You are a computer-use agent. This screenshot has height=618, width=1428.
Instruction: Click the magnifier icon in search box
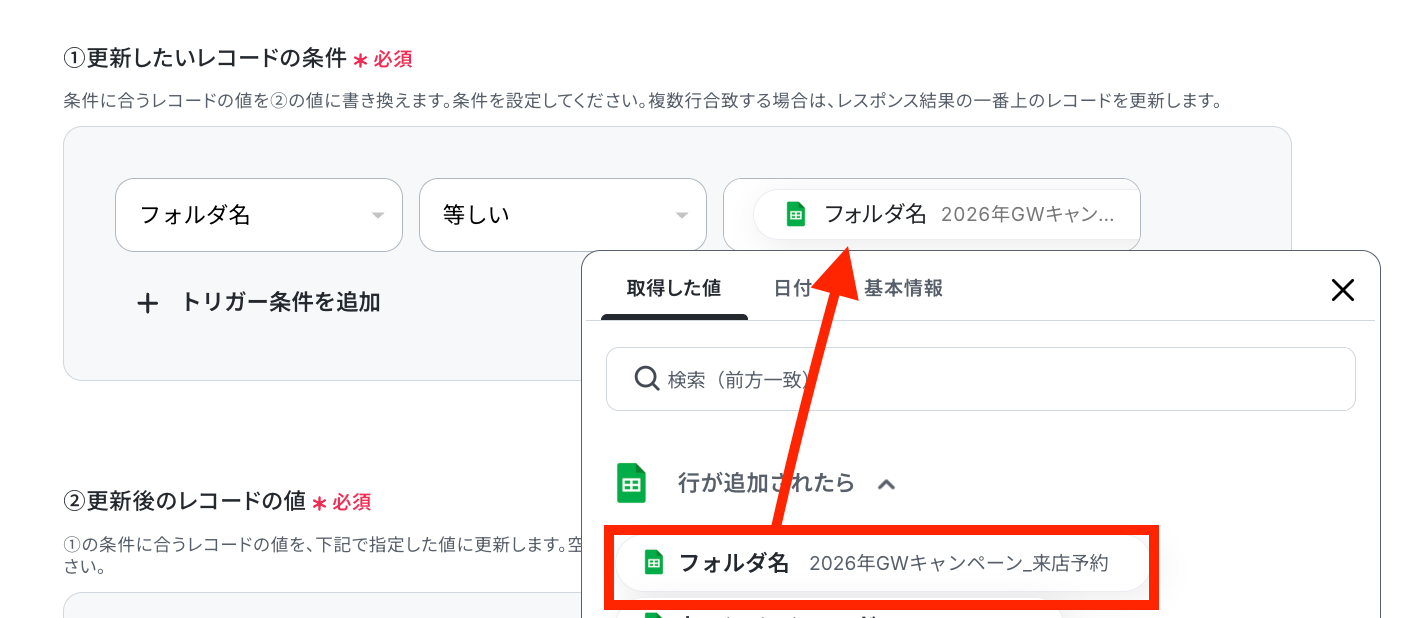click(x=647, y=379)
